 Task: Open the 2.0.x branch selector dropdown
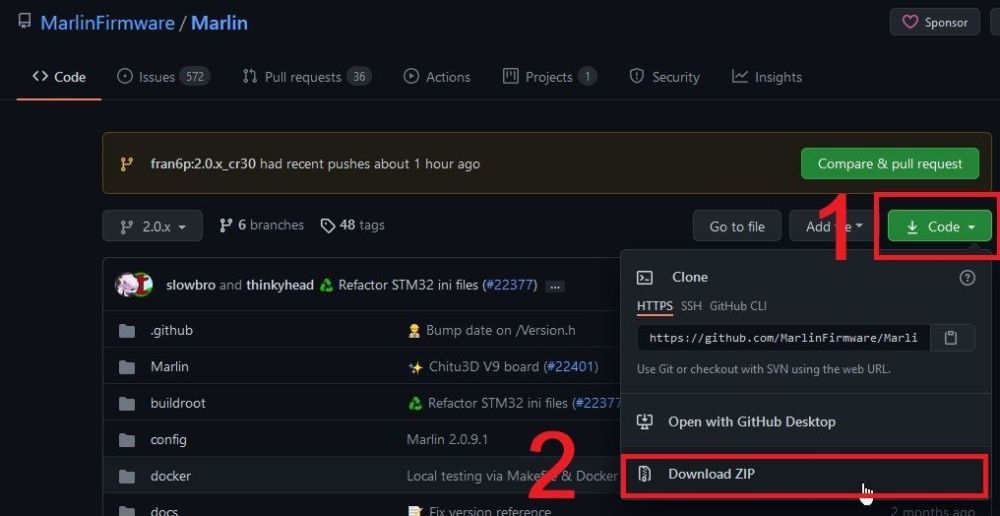[x=152, y=226]
